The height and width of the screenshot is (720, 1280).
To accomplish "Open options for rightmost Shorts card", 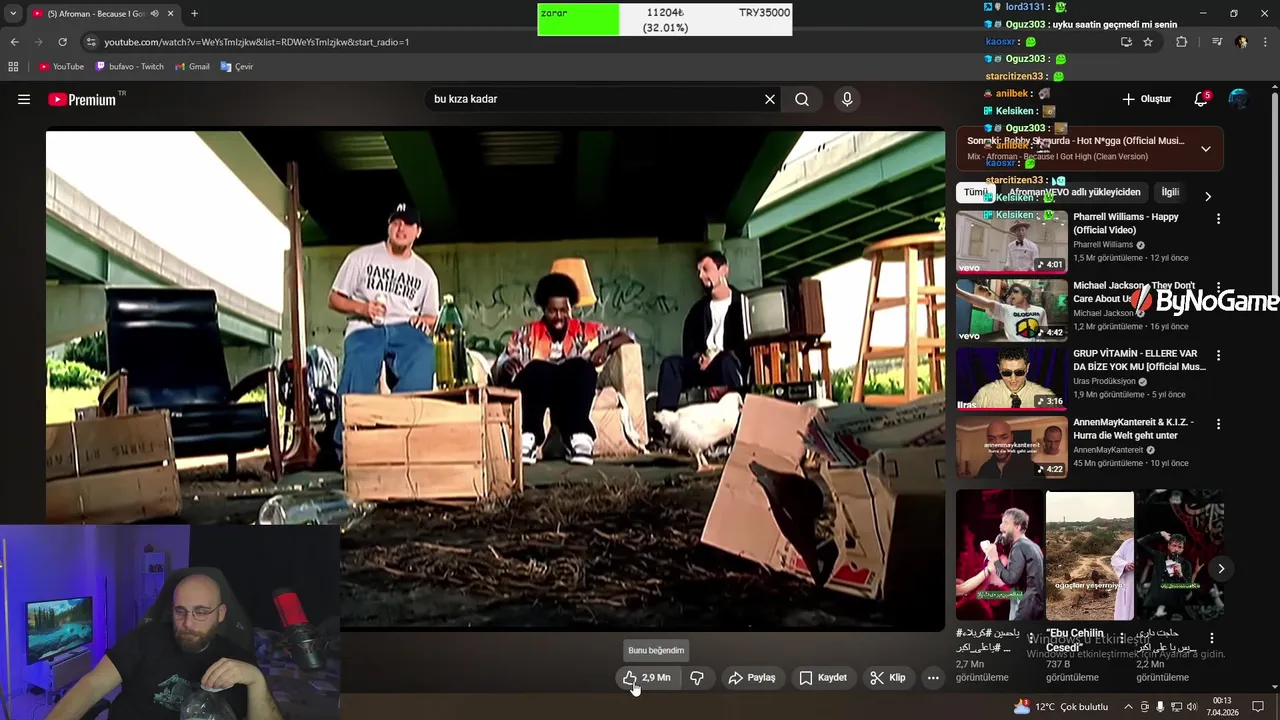I will pos(1211,638).
